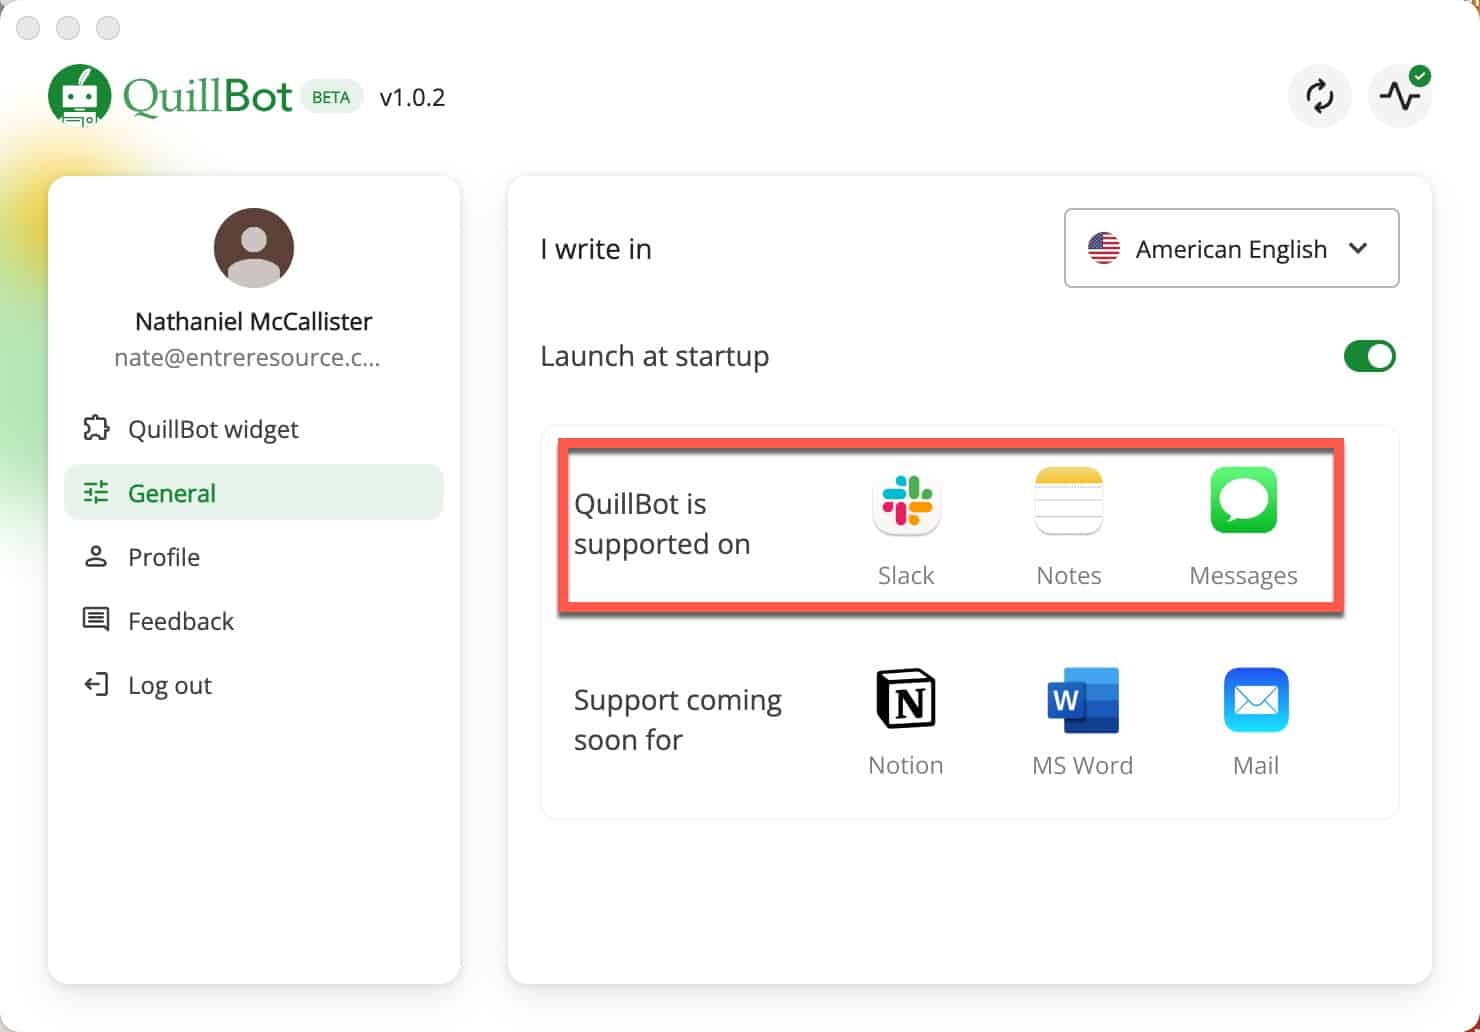Select the MS Word icon

1082,700
